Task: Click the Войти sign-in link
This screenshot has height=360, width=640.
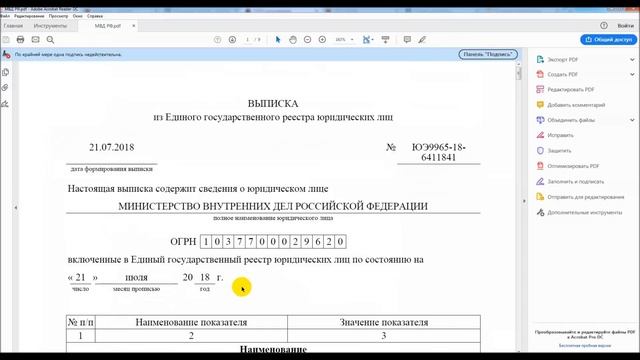Action: coord(625,25)
